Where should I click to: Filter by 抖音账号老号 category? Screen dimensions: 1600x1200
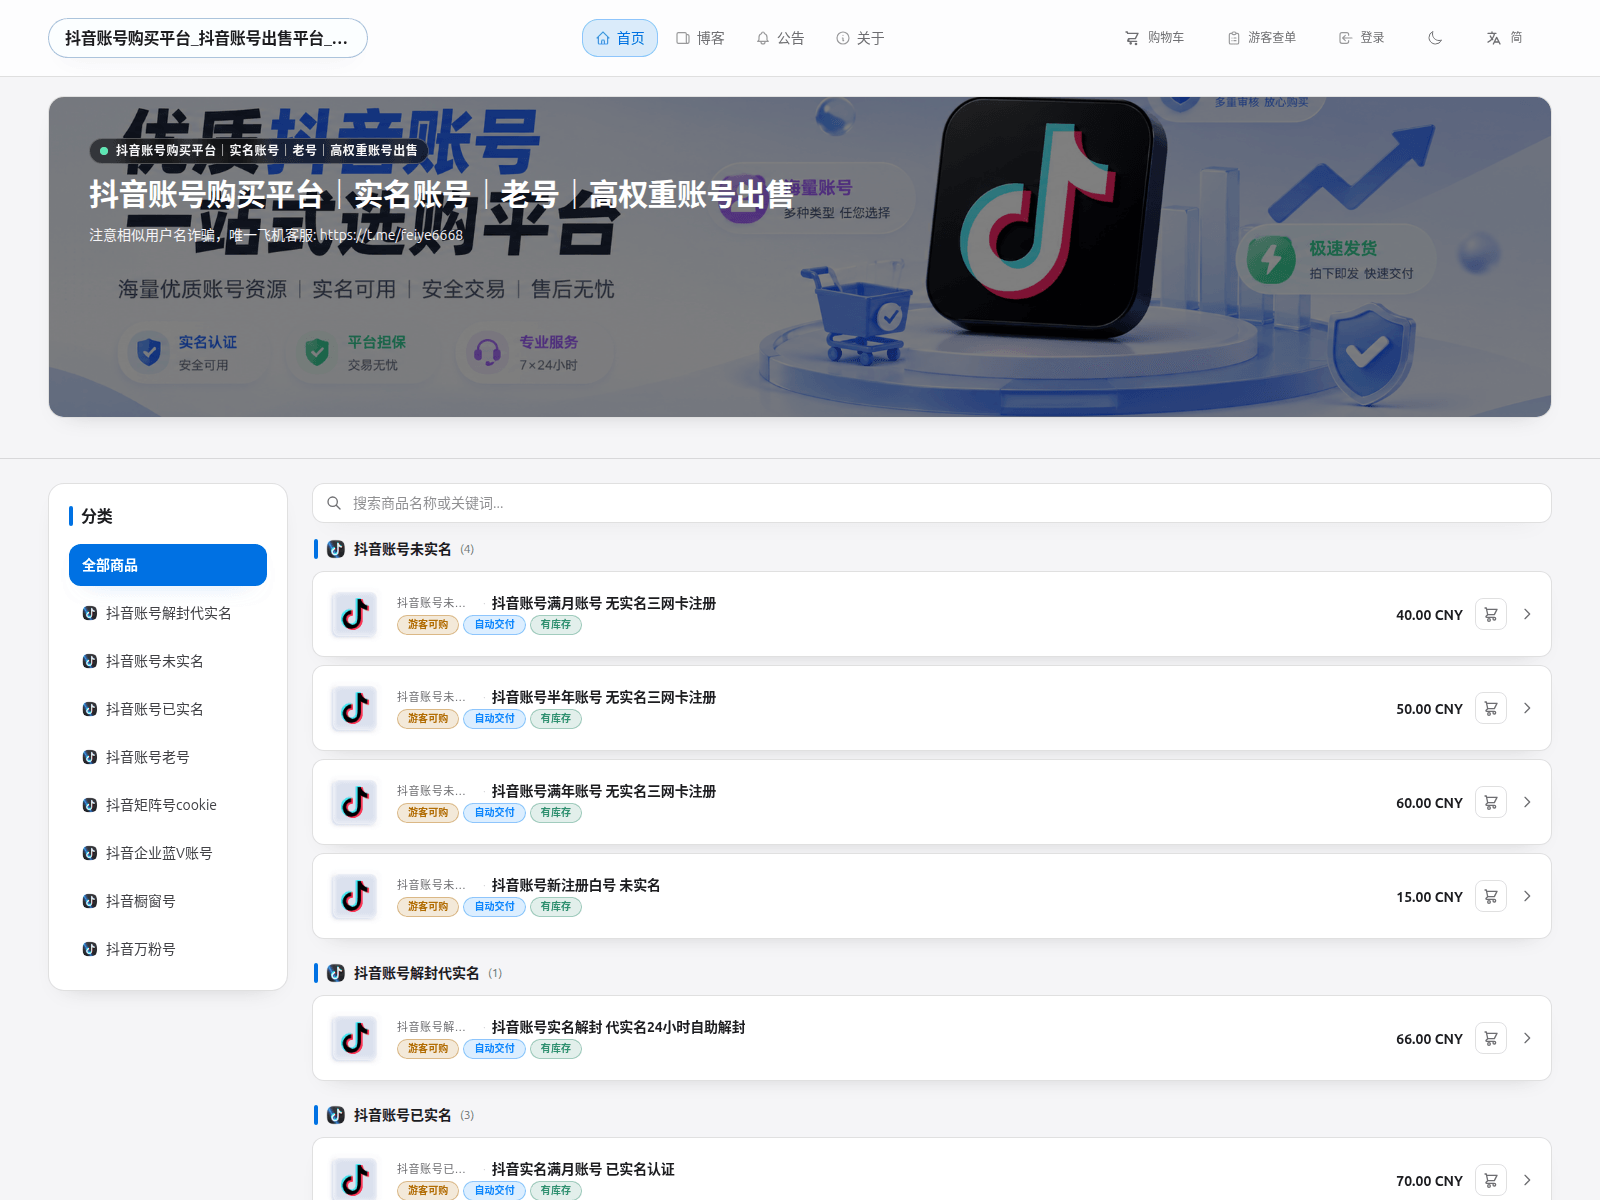click(168, 757)
